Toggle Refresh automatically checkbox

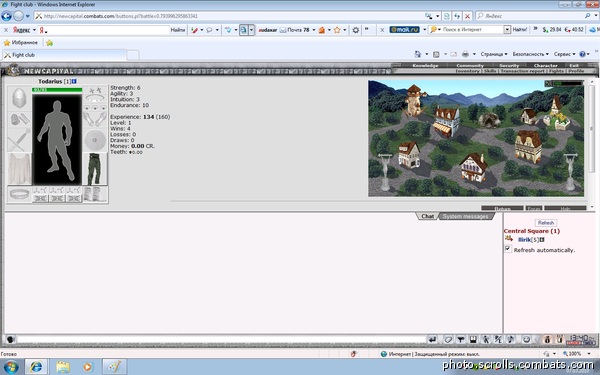[508, 249]
